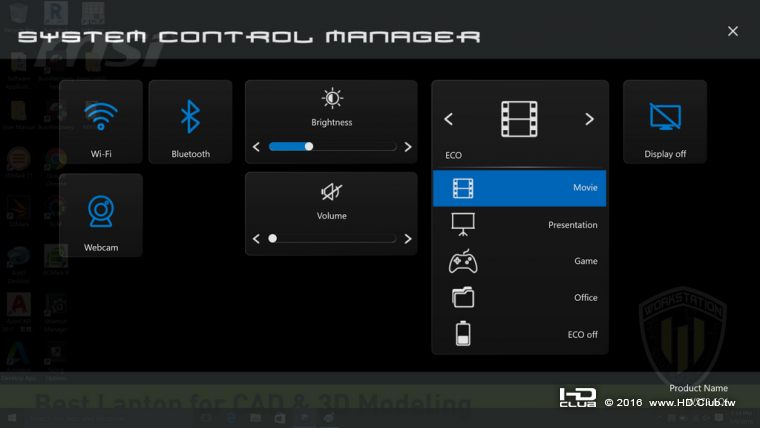Screen dimensions: 760x428
Task: Increase brightness with the right arrow
Action: click(408, 147)
